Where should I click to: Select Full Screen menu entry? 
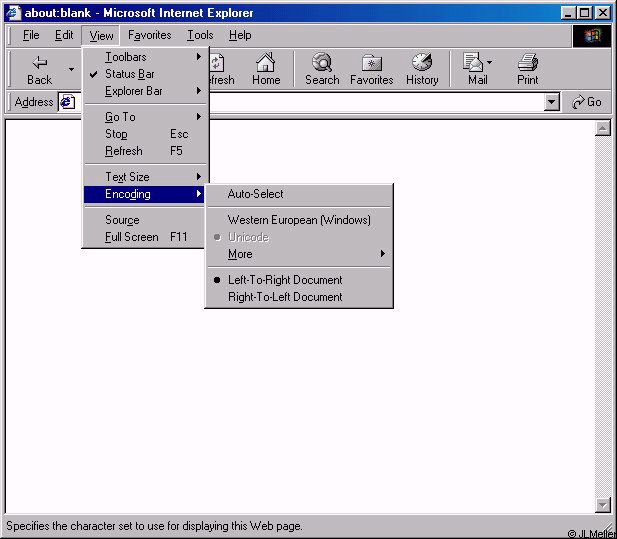click(132, 237)
